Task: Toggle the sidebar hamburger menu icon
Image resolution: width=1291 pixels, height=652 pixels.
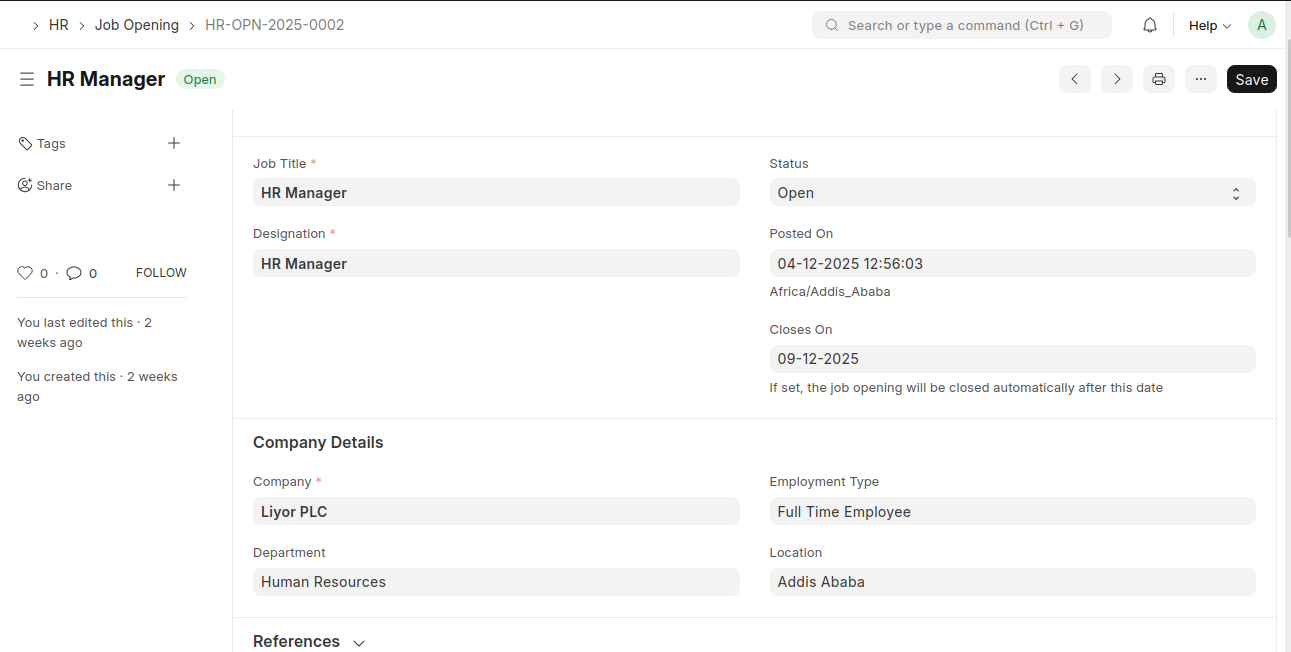Action: (27, 79)
